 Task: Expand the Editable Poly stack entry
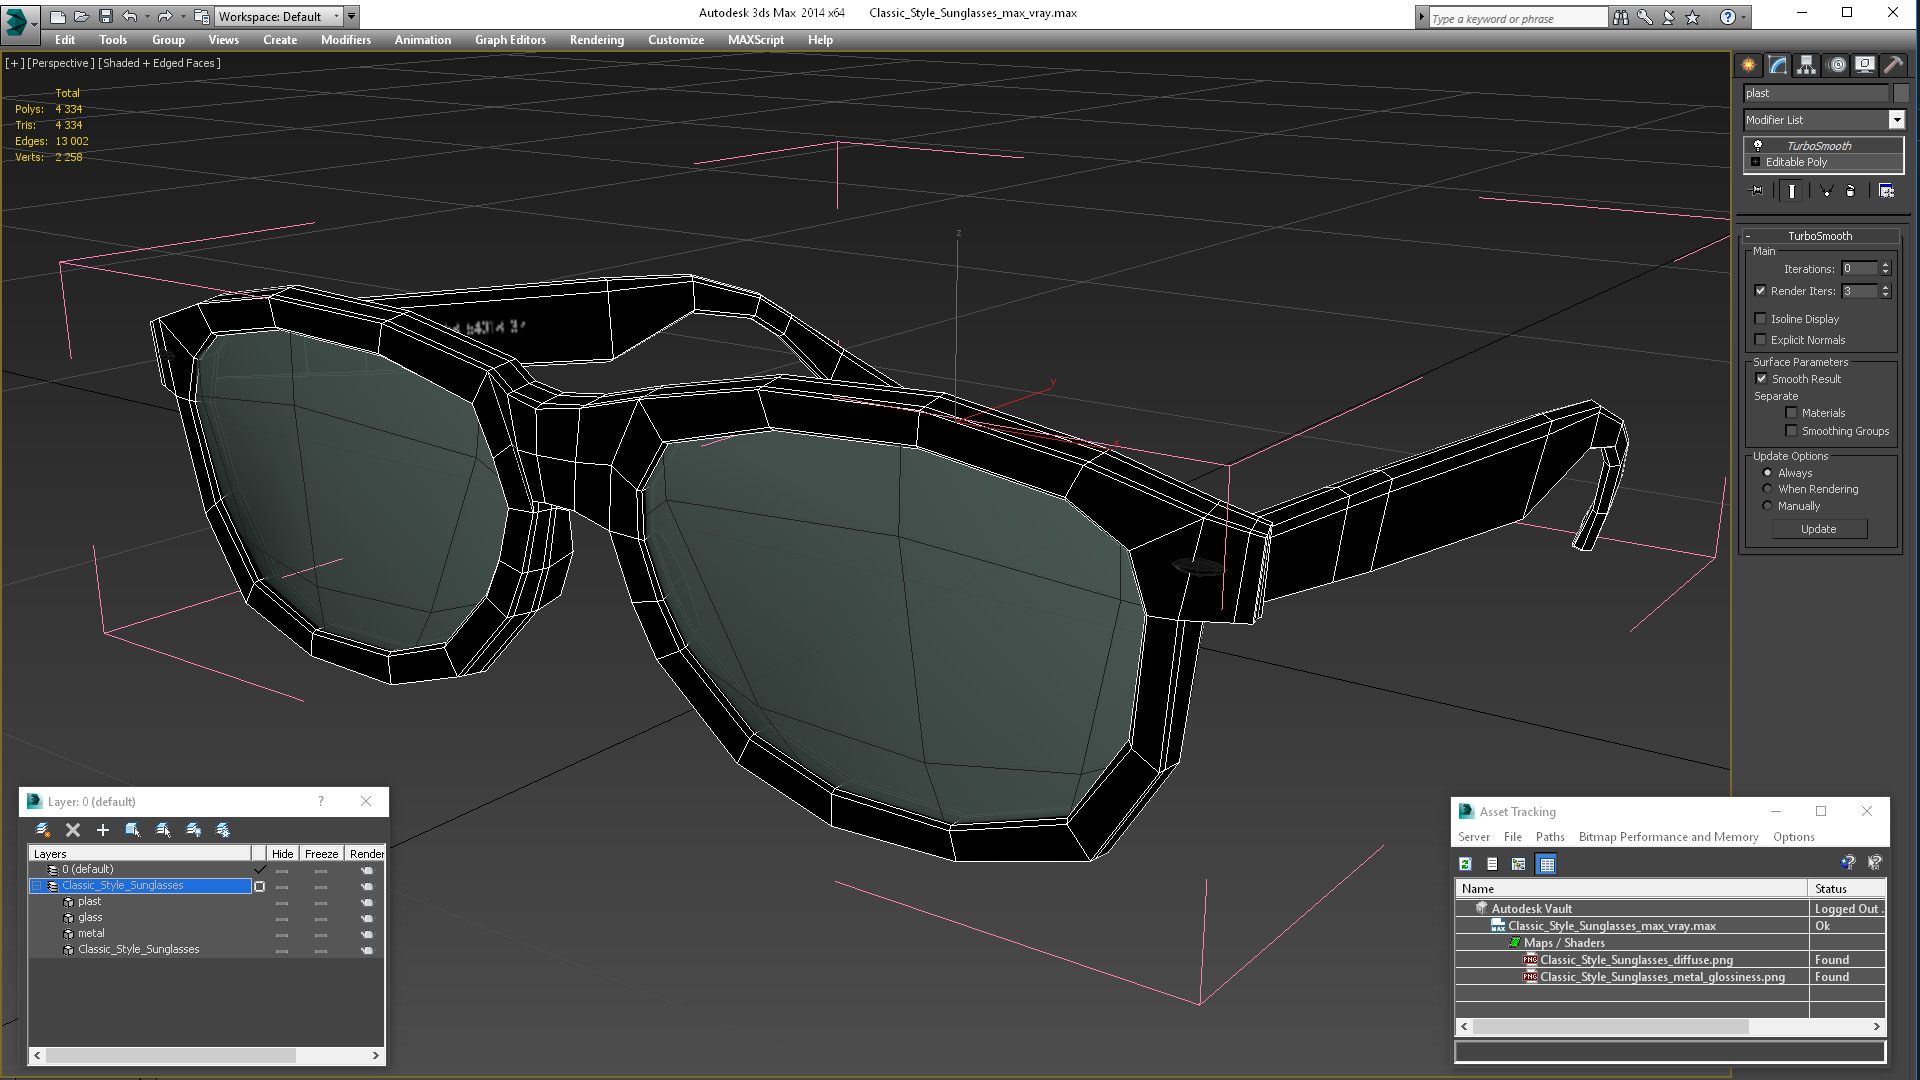[x=1755, y=162]
